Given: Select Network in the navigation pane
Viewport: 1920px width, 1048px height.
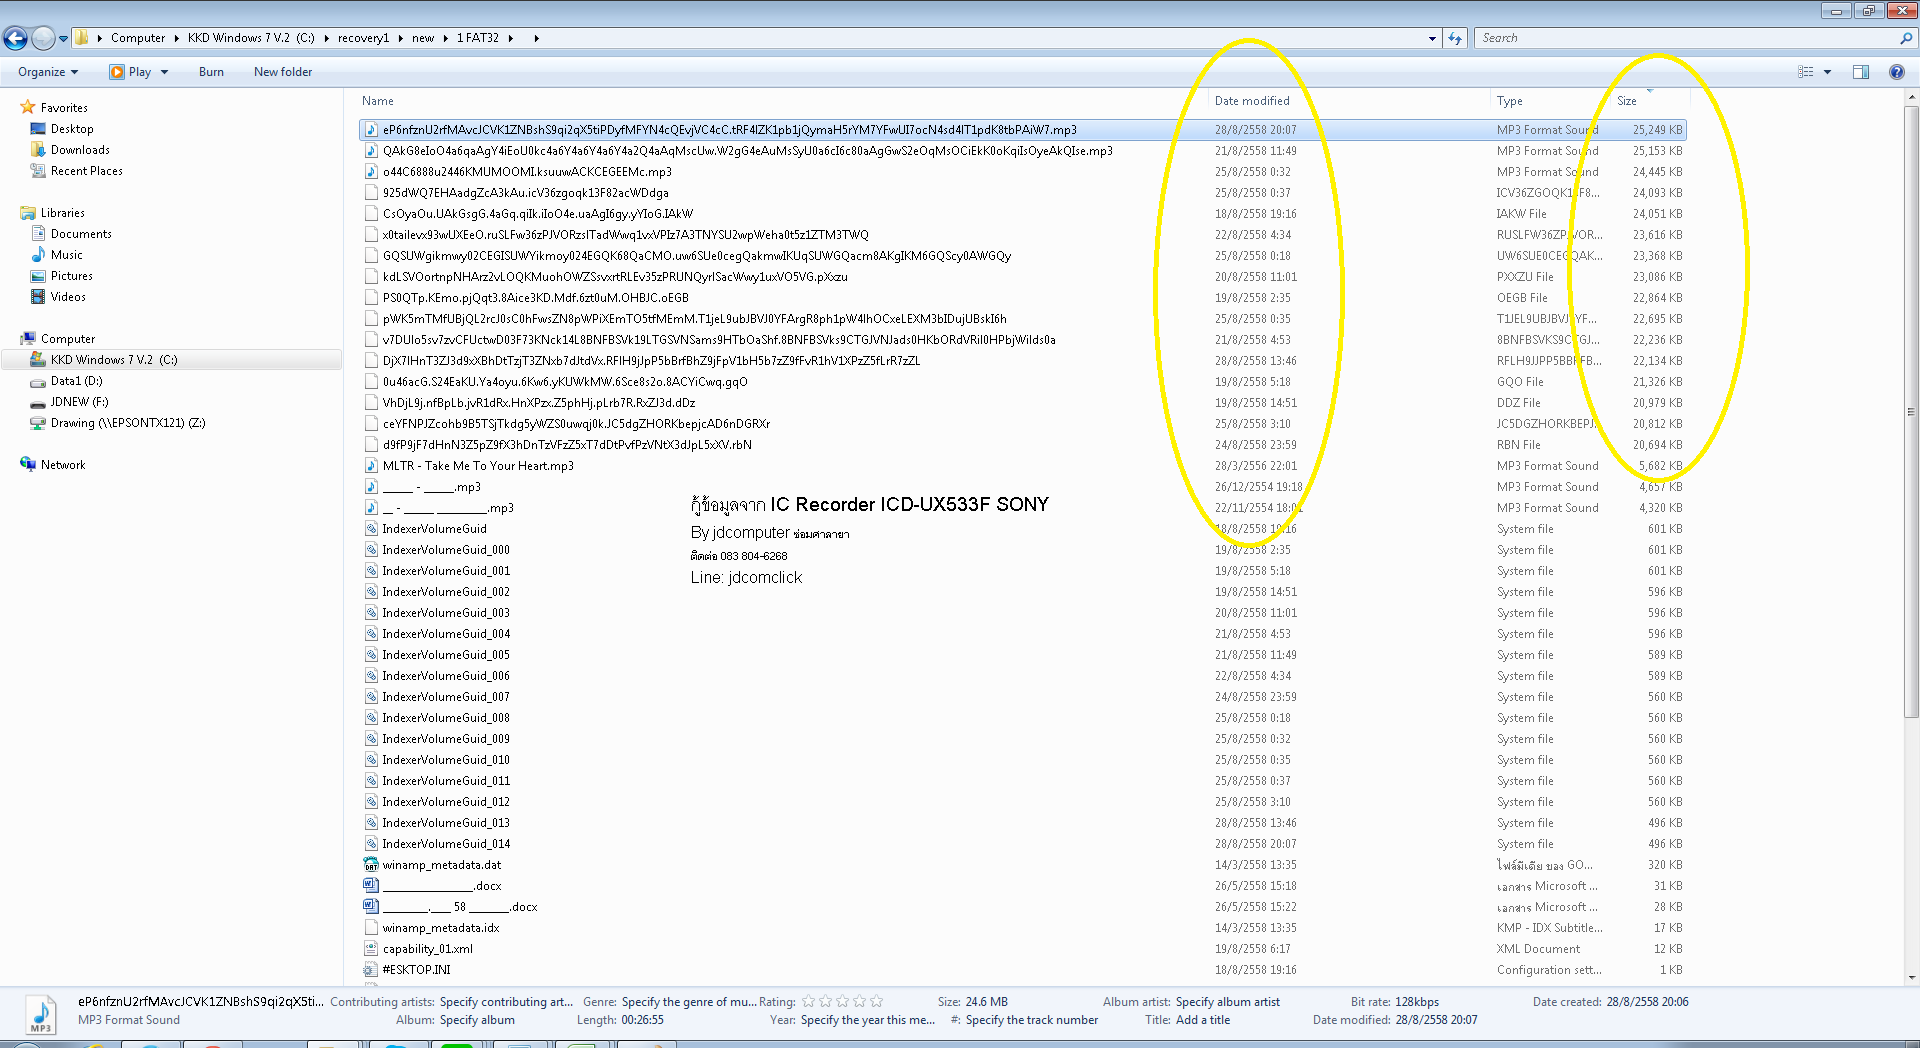Looking at the screenshot, I should click(x=63, y=465).
